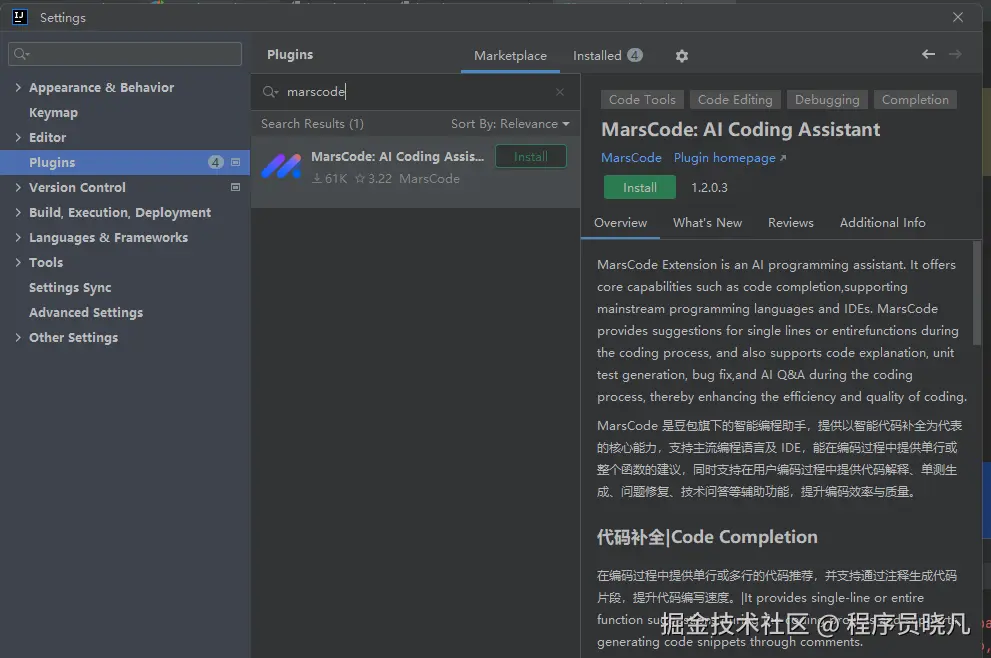991x658 pixels.
Task: Open the What's New tab
Action: (x=707, y=222)
